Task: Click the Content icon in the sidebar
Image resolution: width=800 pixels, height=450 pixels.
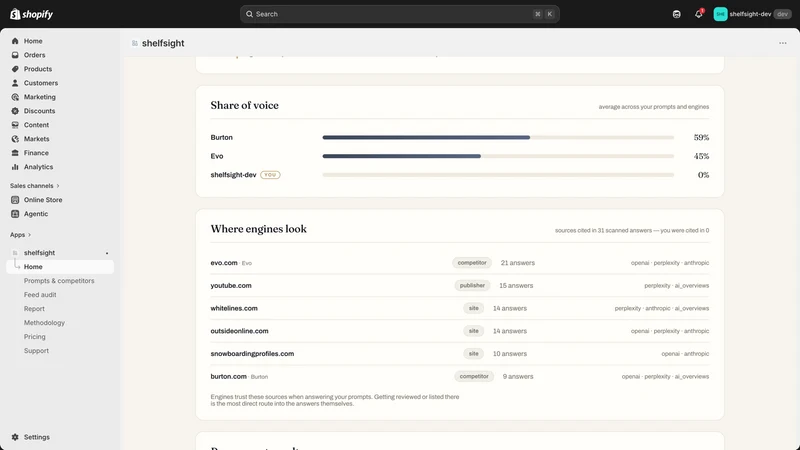Action: point(15,125)
